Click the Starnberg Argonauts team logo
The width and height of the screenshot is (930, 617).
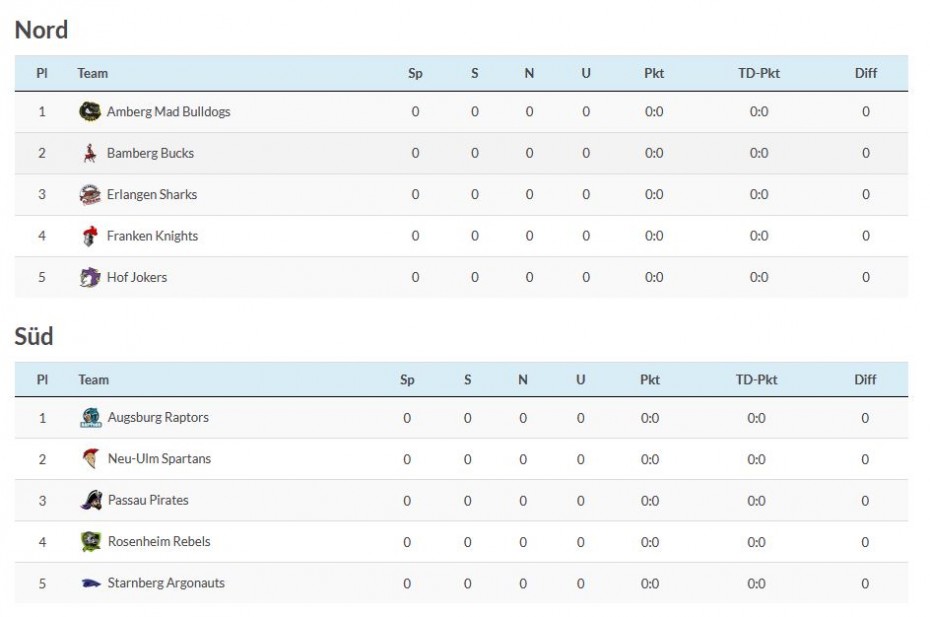91,583
